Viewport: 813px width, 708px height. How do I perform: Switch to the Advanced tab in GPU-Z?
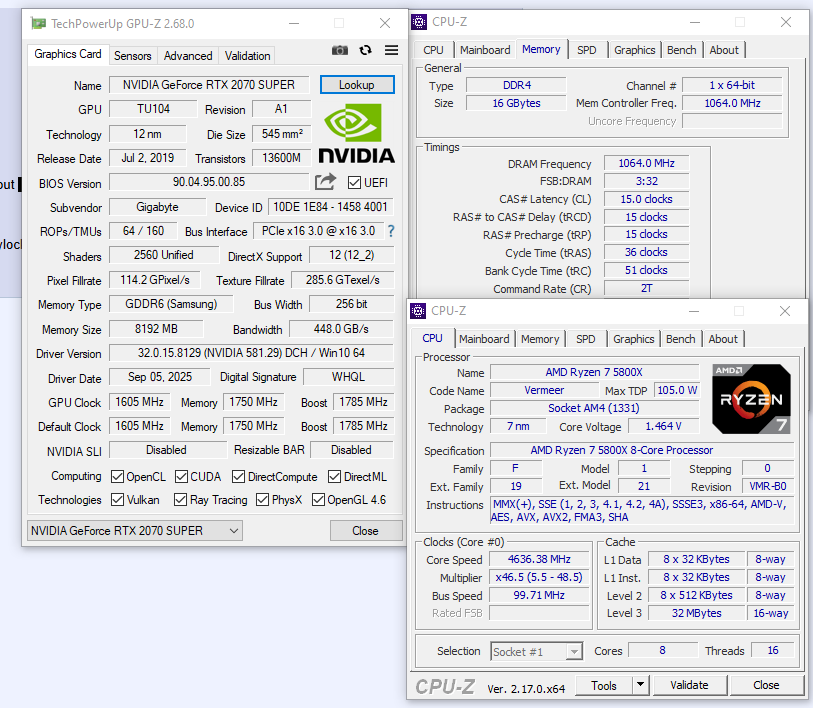[188, 55]
